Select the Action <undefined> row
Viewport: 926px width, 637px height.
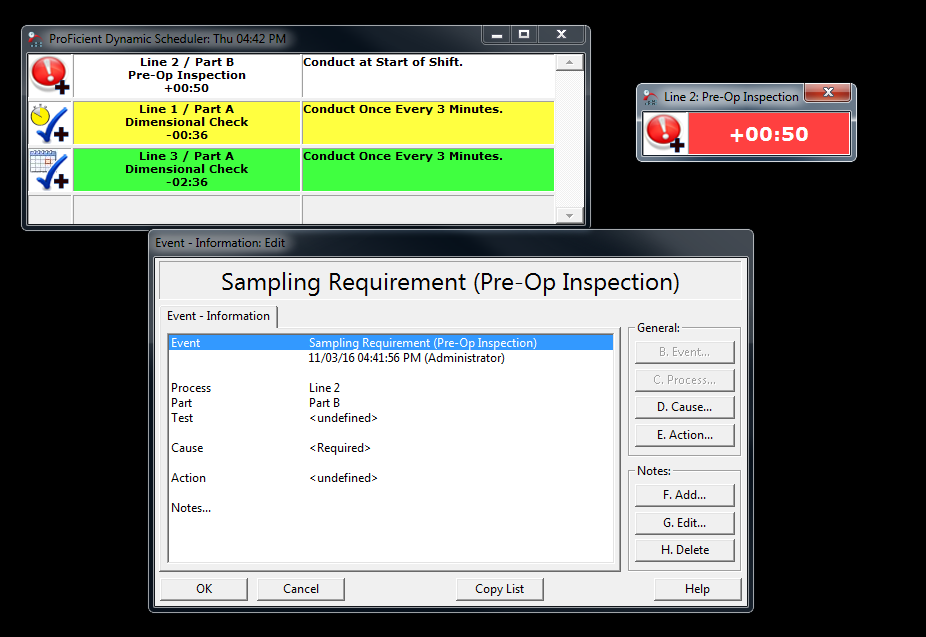[x=391, y=478]
